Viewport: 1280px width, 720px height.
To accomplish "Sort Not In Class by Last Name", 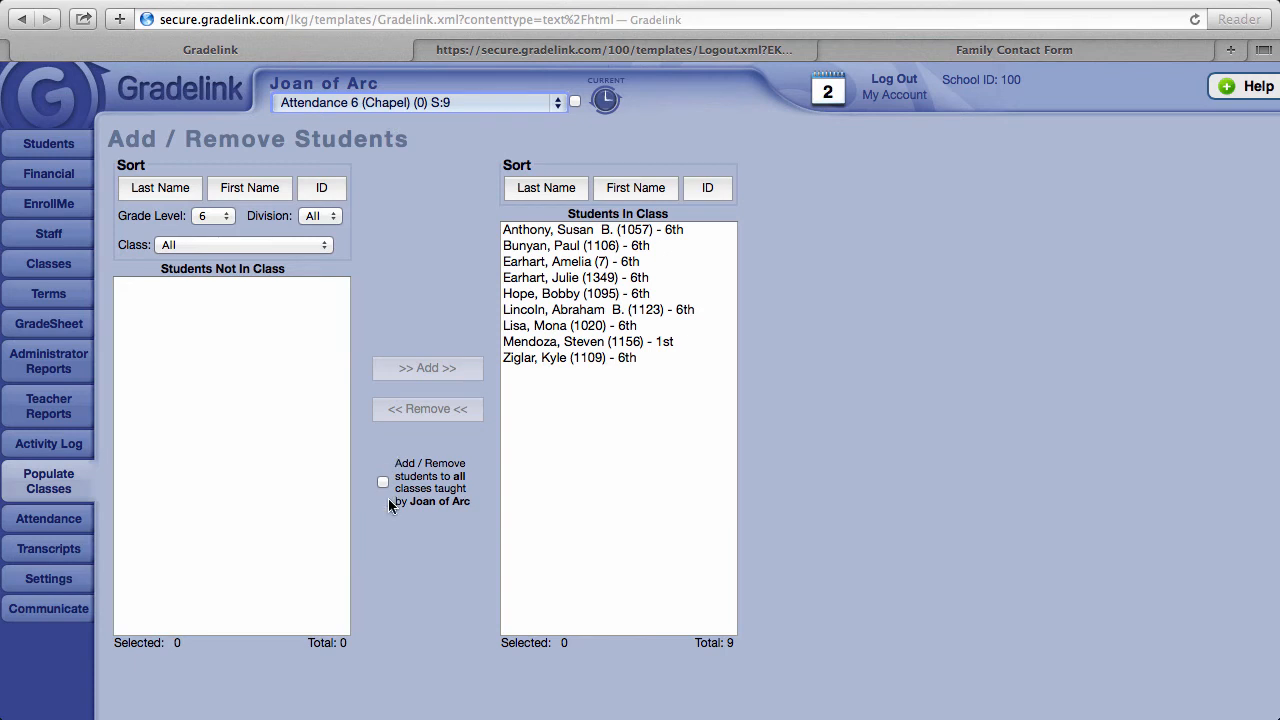I will (x=160, y=188).
